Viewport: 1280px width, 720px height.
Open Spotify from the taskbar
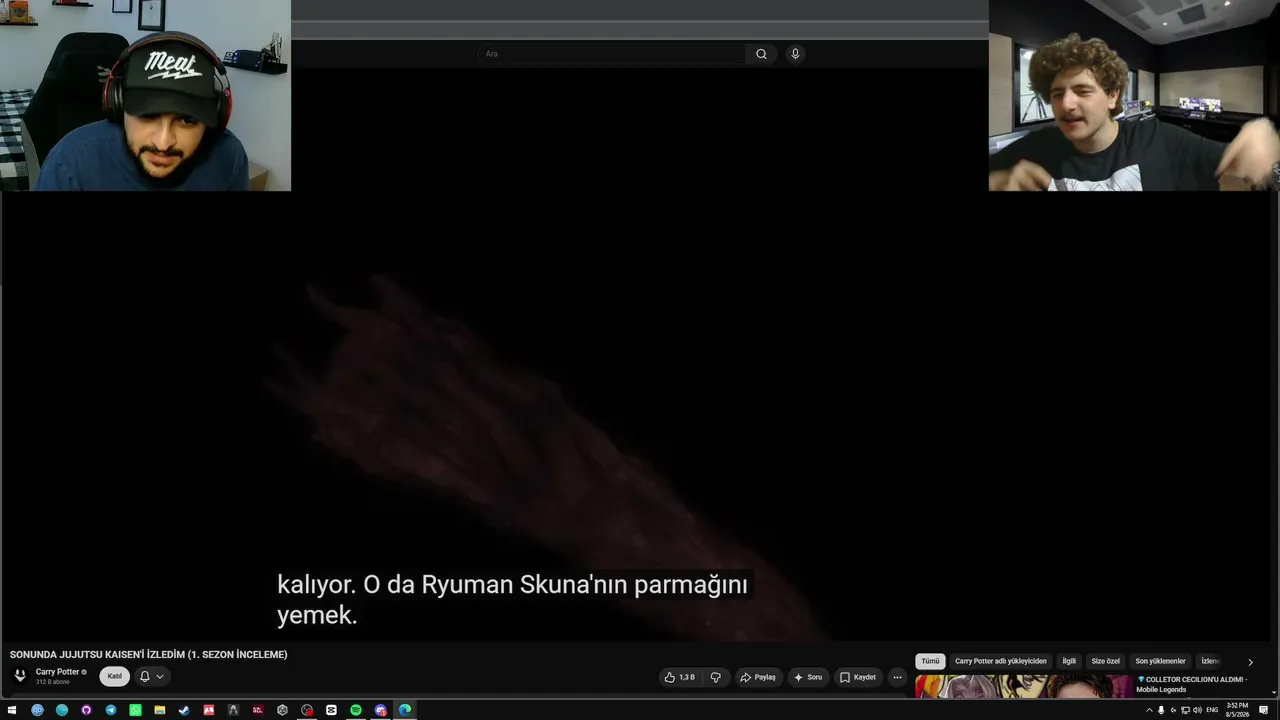[x=356, y=710]
